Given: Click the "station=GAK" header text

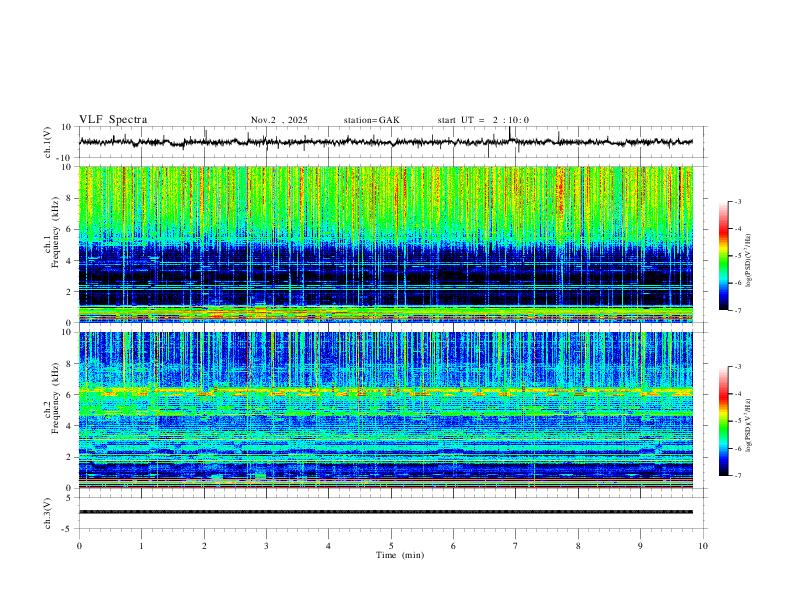Looking at the screenshot, I should click(372, 120).
